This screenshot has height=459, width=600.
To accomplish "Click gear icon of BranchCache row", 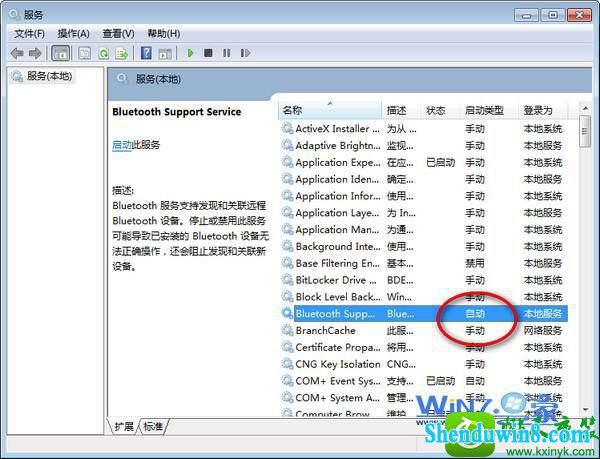I will pyautogui.click(x=287, y=330).
